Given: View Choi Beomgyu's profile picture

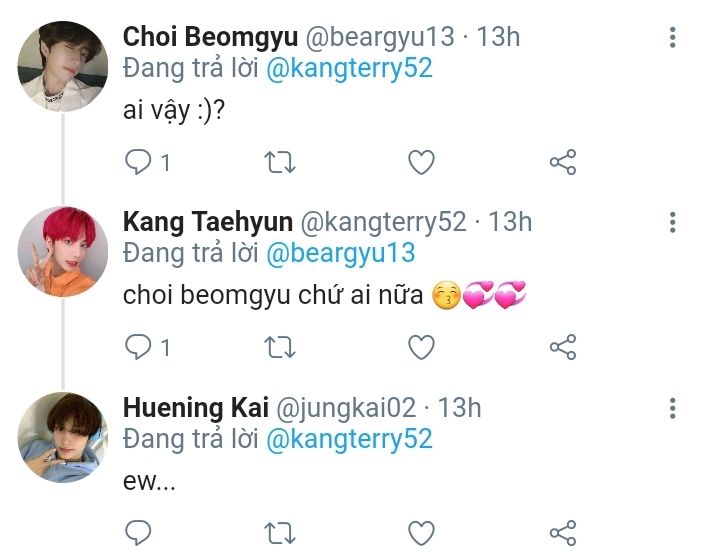Looking at the screenshot, I should point(62,65).
